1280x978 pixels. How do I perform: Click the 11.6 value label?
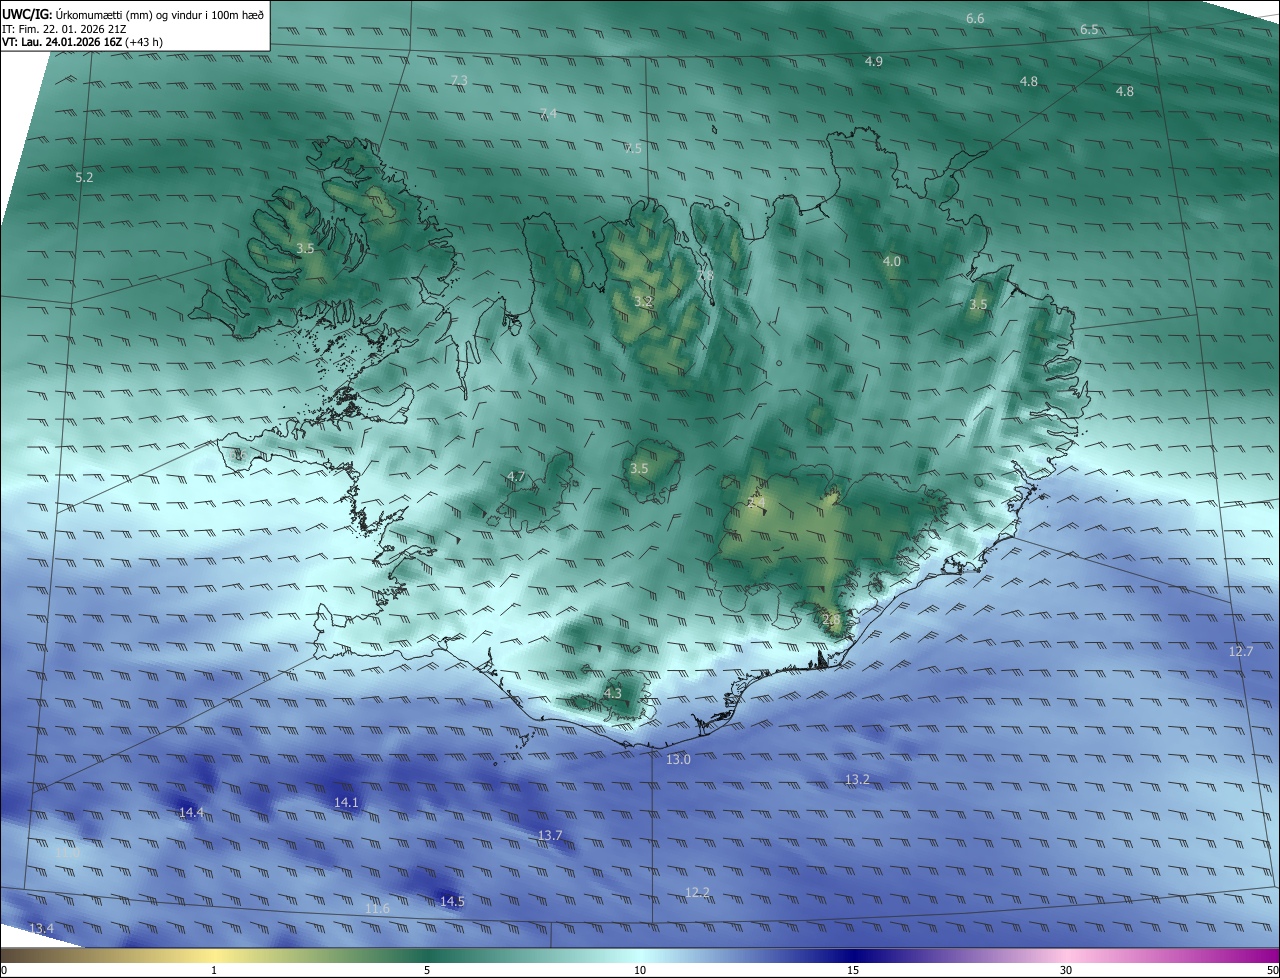click(377, 909)
